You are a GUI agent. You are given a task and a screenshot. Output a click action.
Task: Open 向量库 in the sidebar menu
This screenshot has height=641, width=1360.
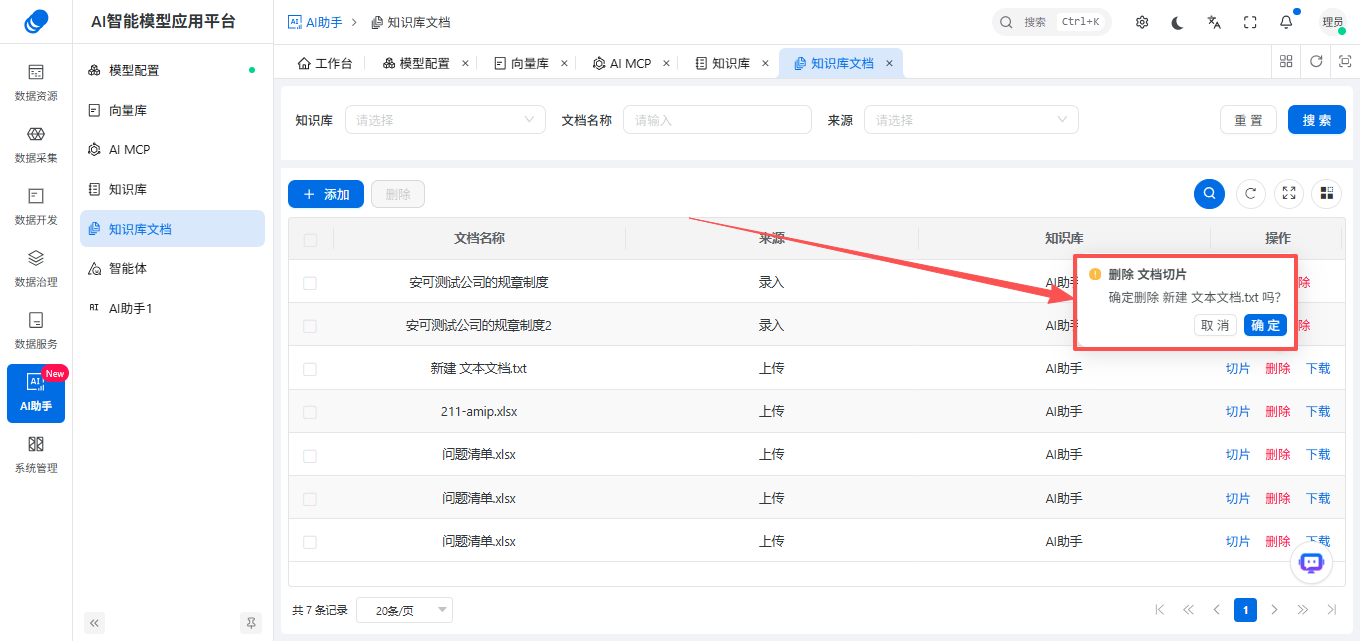click(x=172, y=110)
